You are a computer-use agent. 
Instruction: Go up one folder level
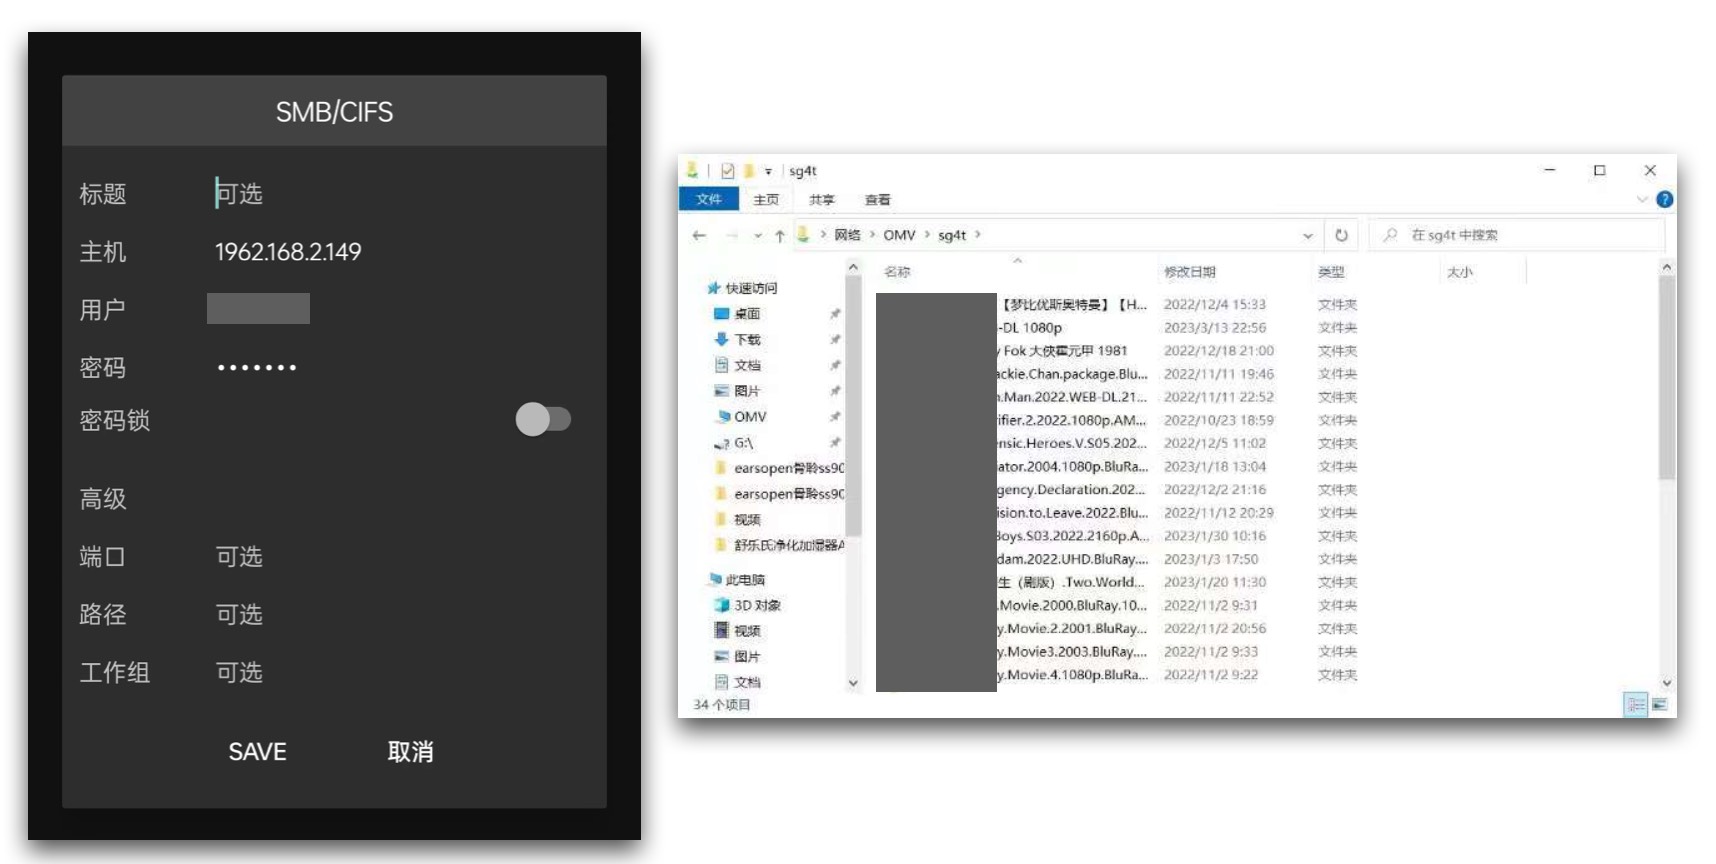click(780, 236)
